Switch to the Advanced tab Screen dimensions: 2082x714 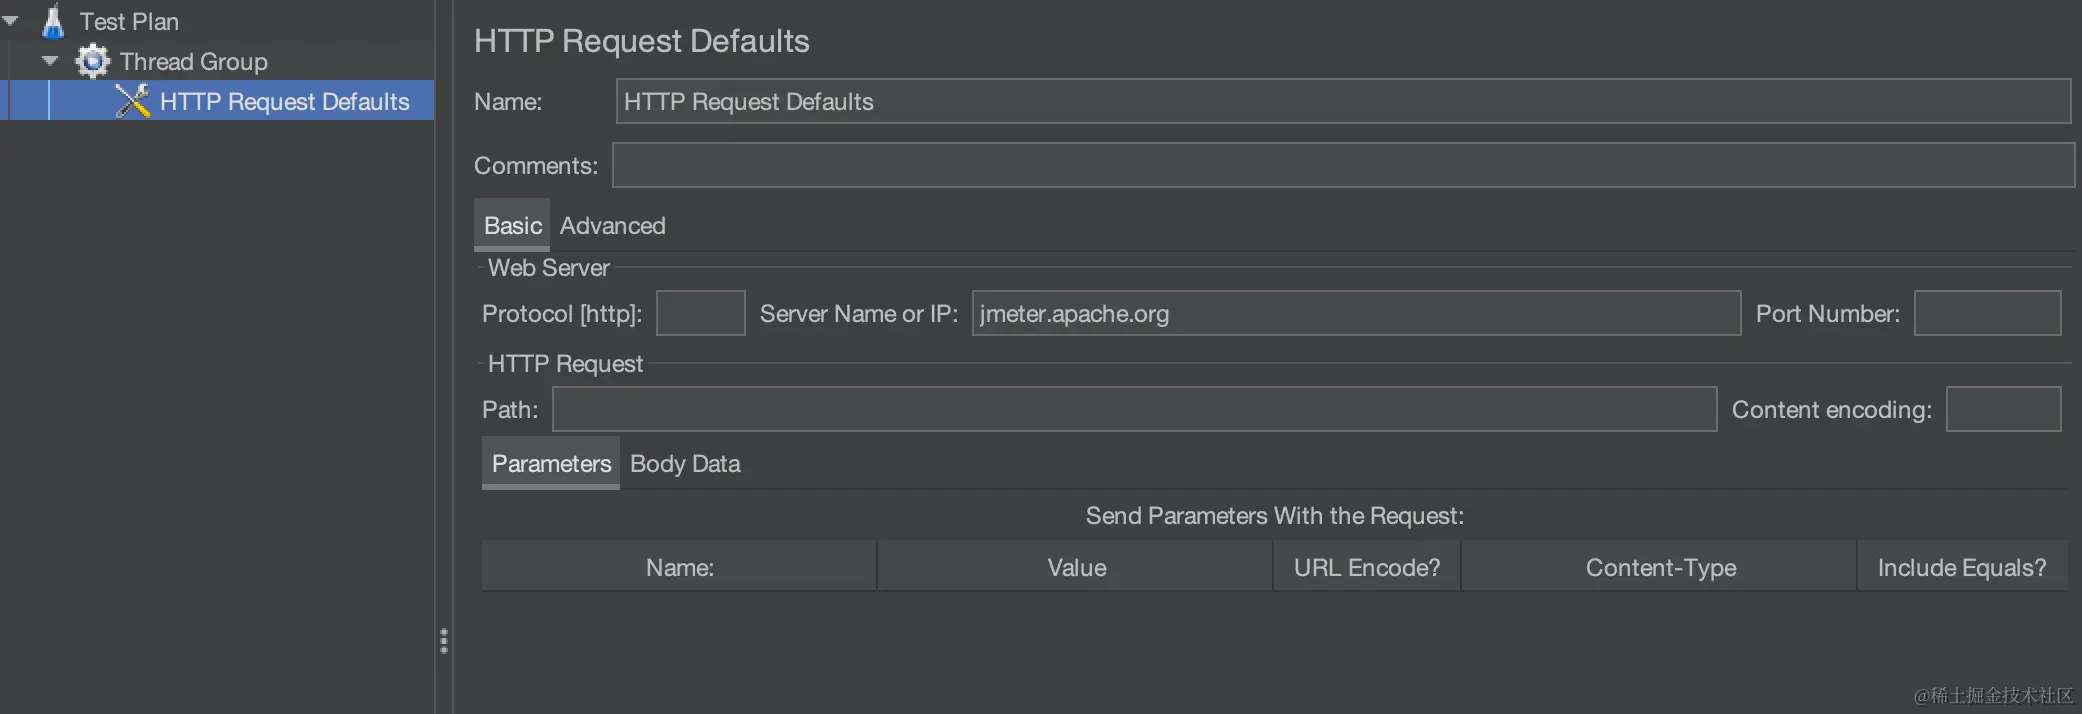612,225
